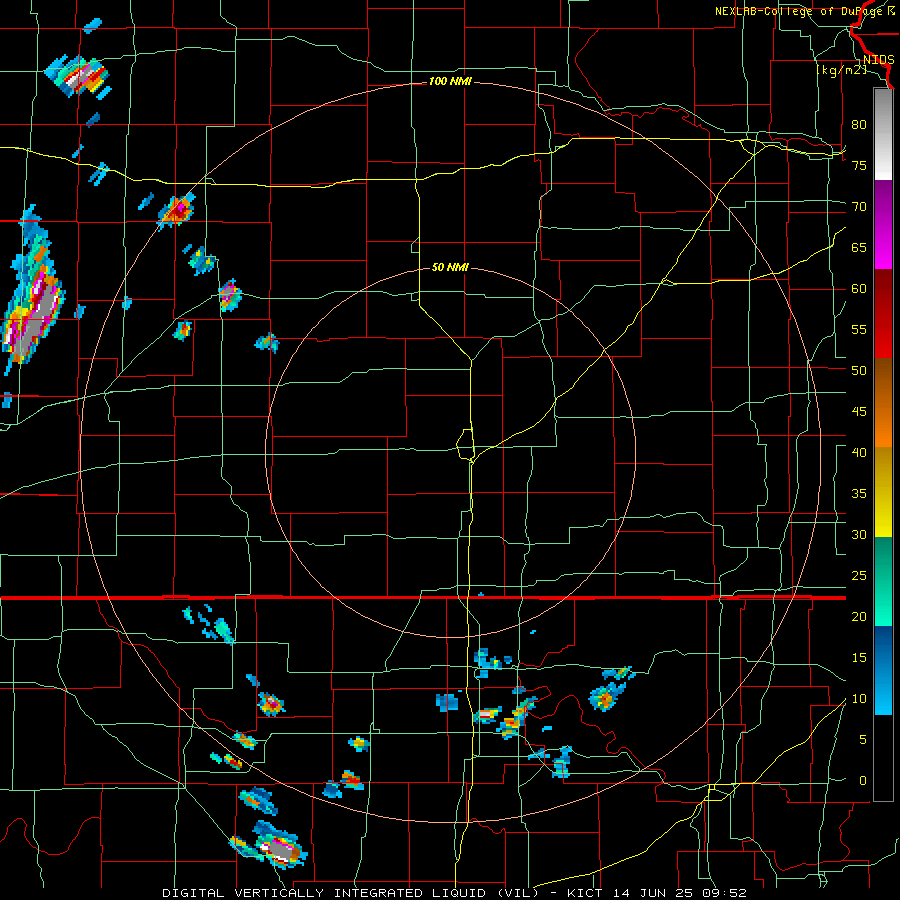900x900 pixels.
Task: Click the legend value 70
Action: (859, 207)
